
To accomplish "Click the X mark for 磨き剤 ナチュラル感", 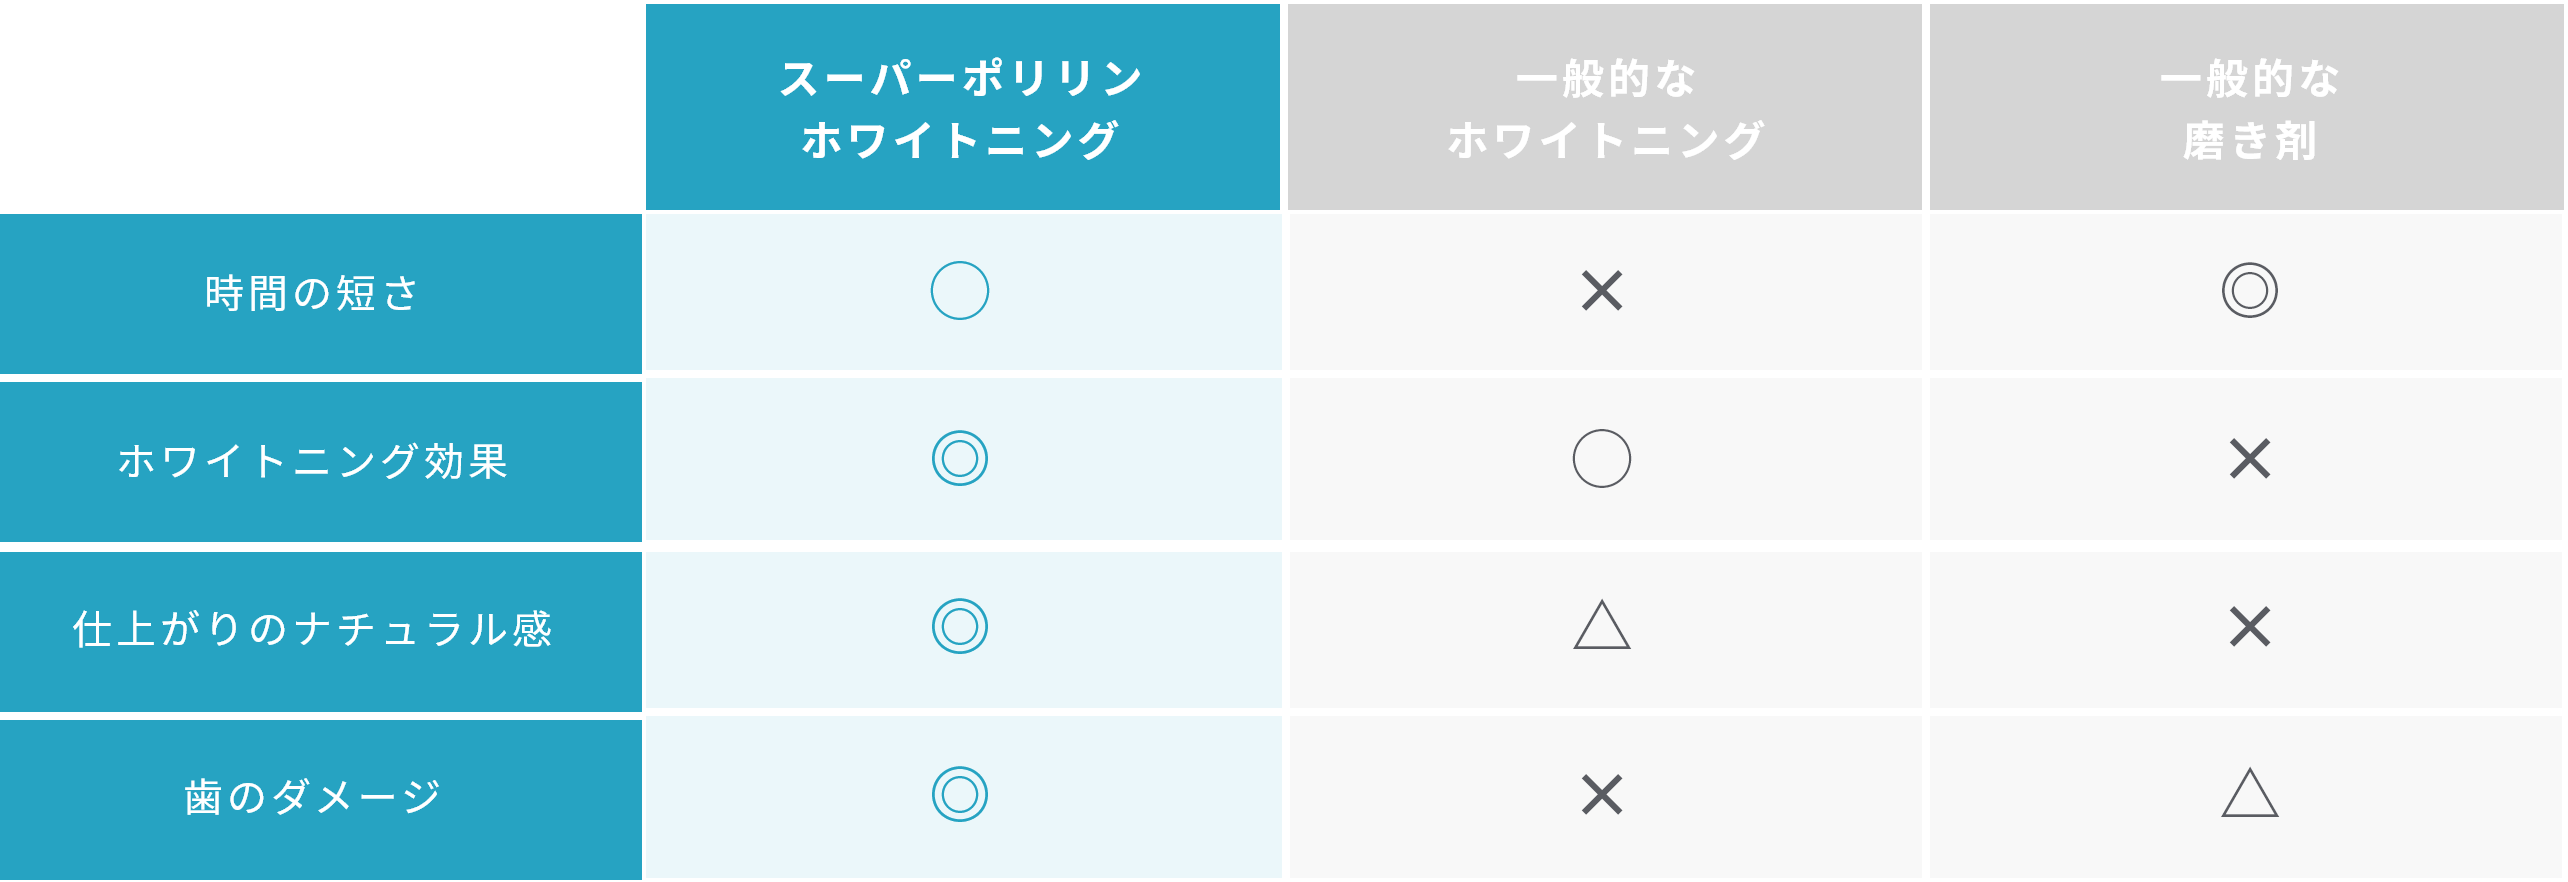I will pyautogui.click(x=2250, y=627).
